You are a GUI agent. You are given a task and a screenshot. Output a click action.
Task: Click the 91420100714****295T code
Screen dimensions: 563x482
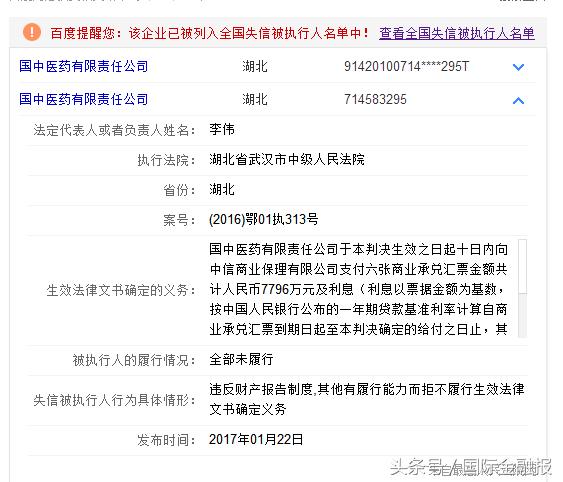[406, 66]
